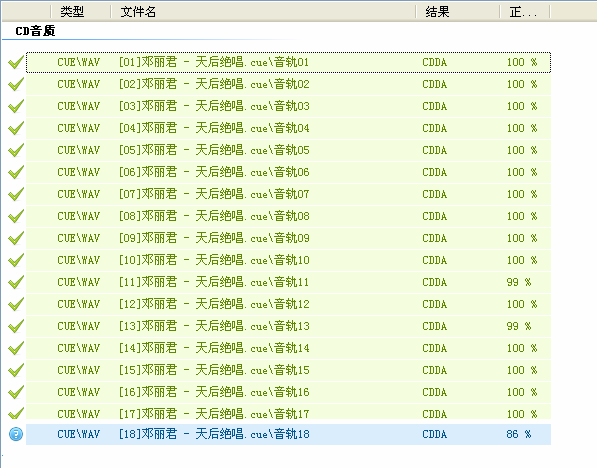The height and width of the screenshot is (468, 597).
Task: Select file name [11]邓丽君 - 天后絶唱.cue\音軌11
Action: click(214, 283)
